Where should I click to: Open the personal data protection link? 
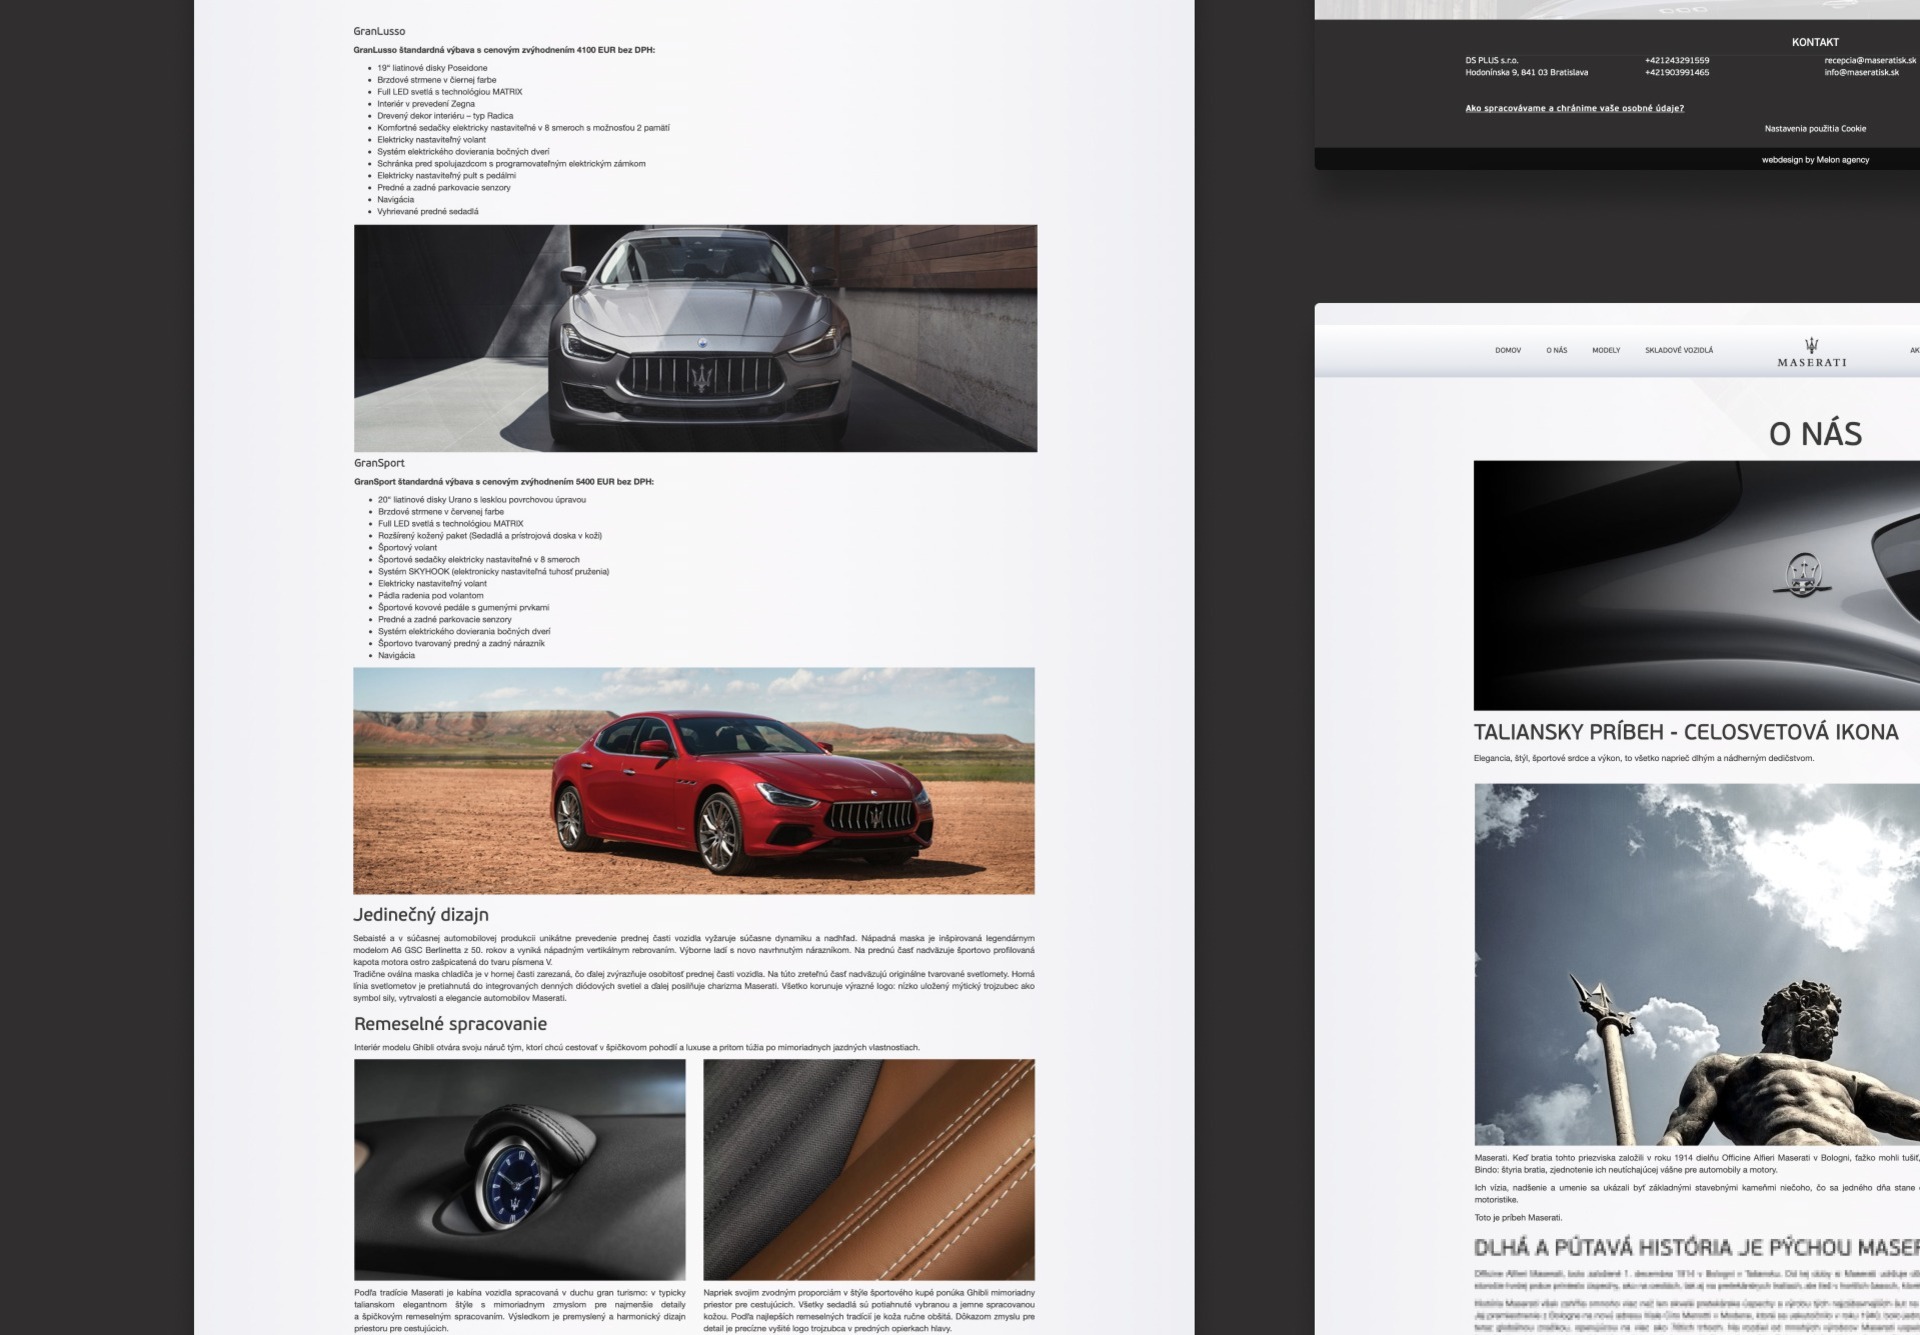pyautogui.click(x=1574, y=108)
